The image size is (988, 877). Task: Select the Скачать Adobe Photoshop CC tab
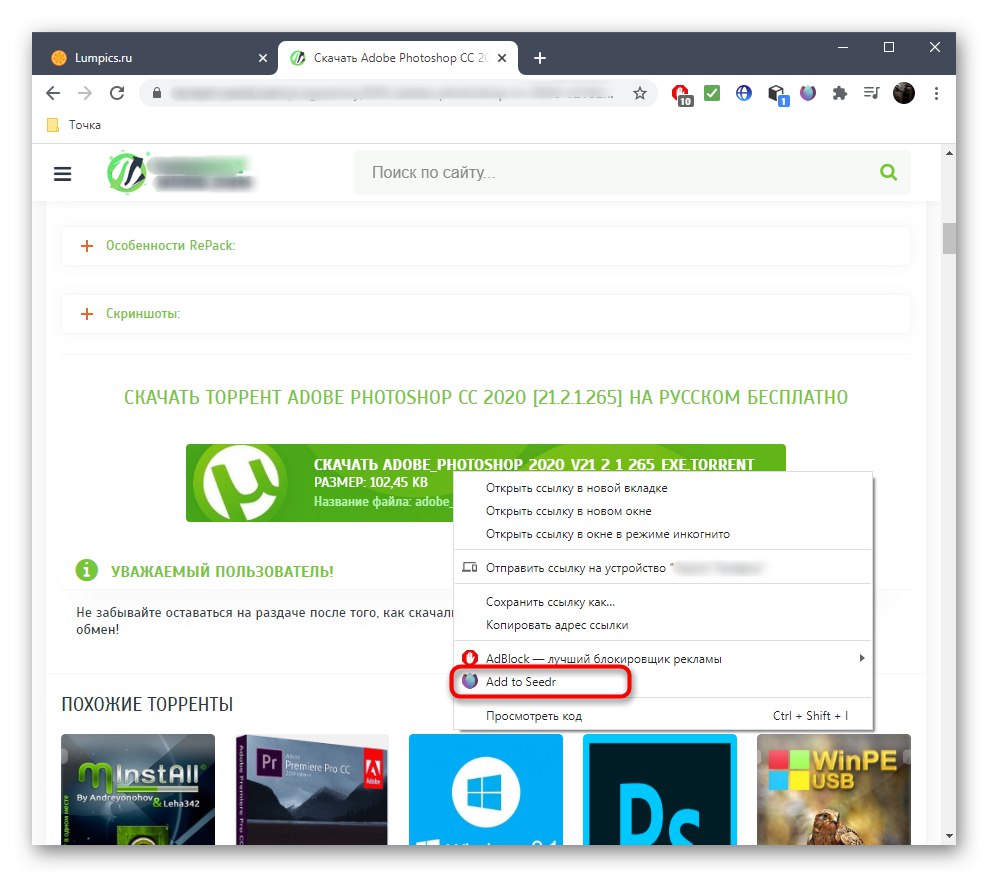[398, 58]
